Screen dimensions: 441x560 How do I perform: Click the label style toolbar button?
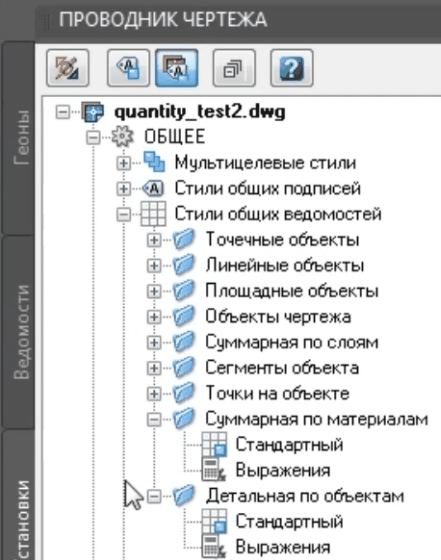(129, 68)
